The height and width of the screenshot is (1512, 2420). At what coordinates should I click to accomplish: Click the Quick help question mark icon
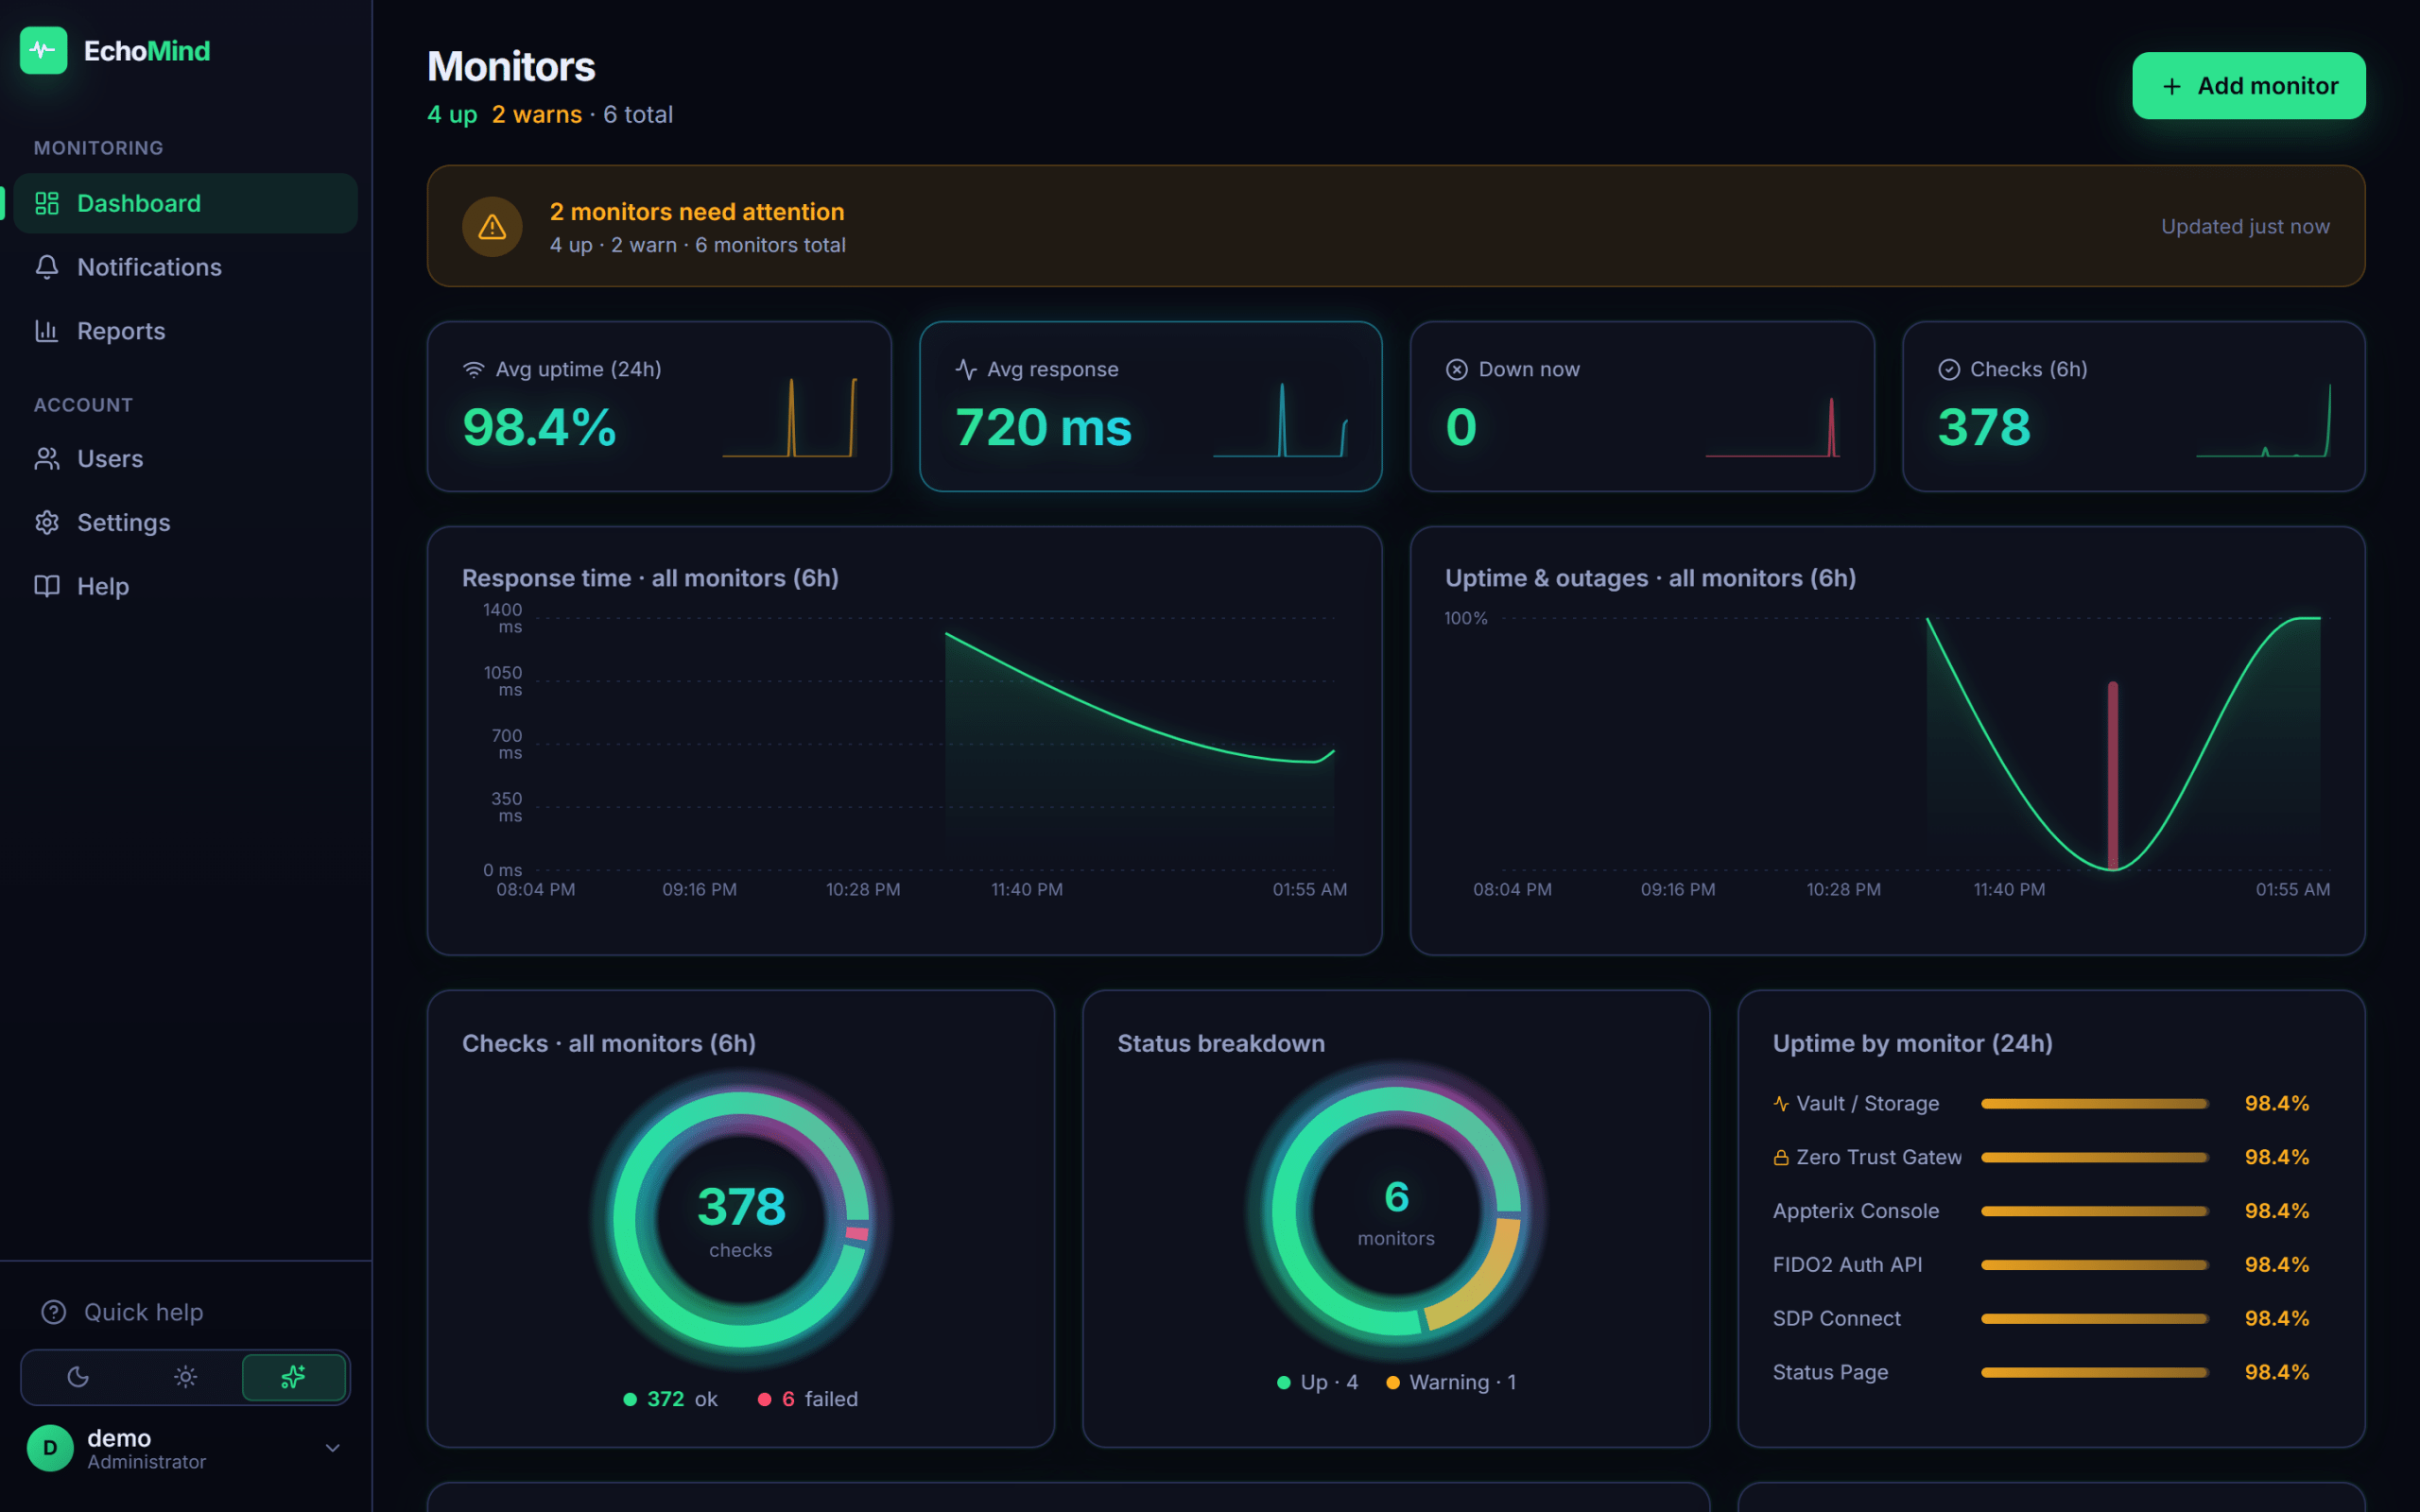tap(54, 1311)
